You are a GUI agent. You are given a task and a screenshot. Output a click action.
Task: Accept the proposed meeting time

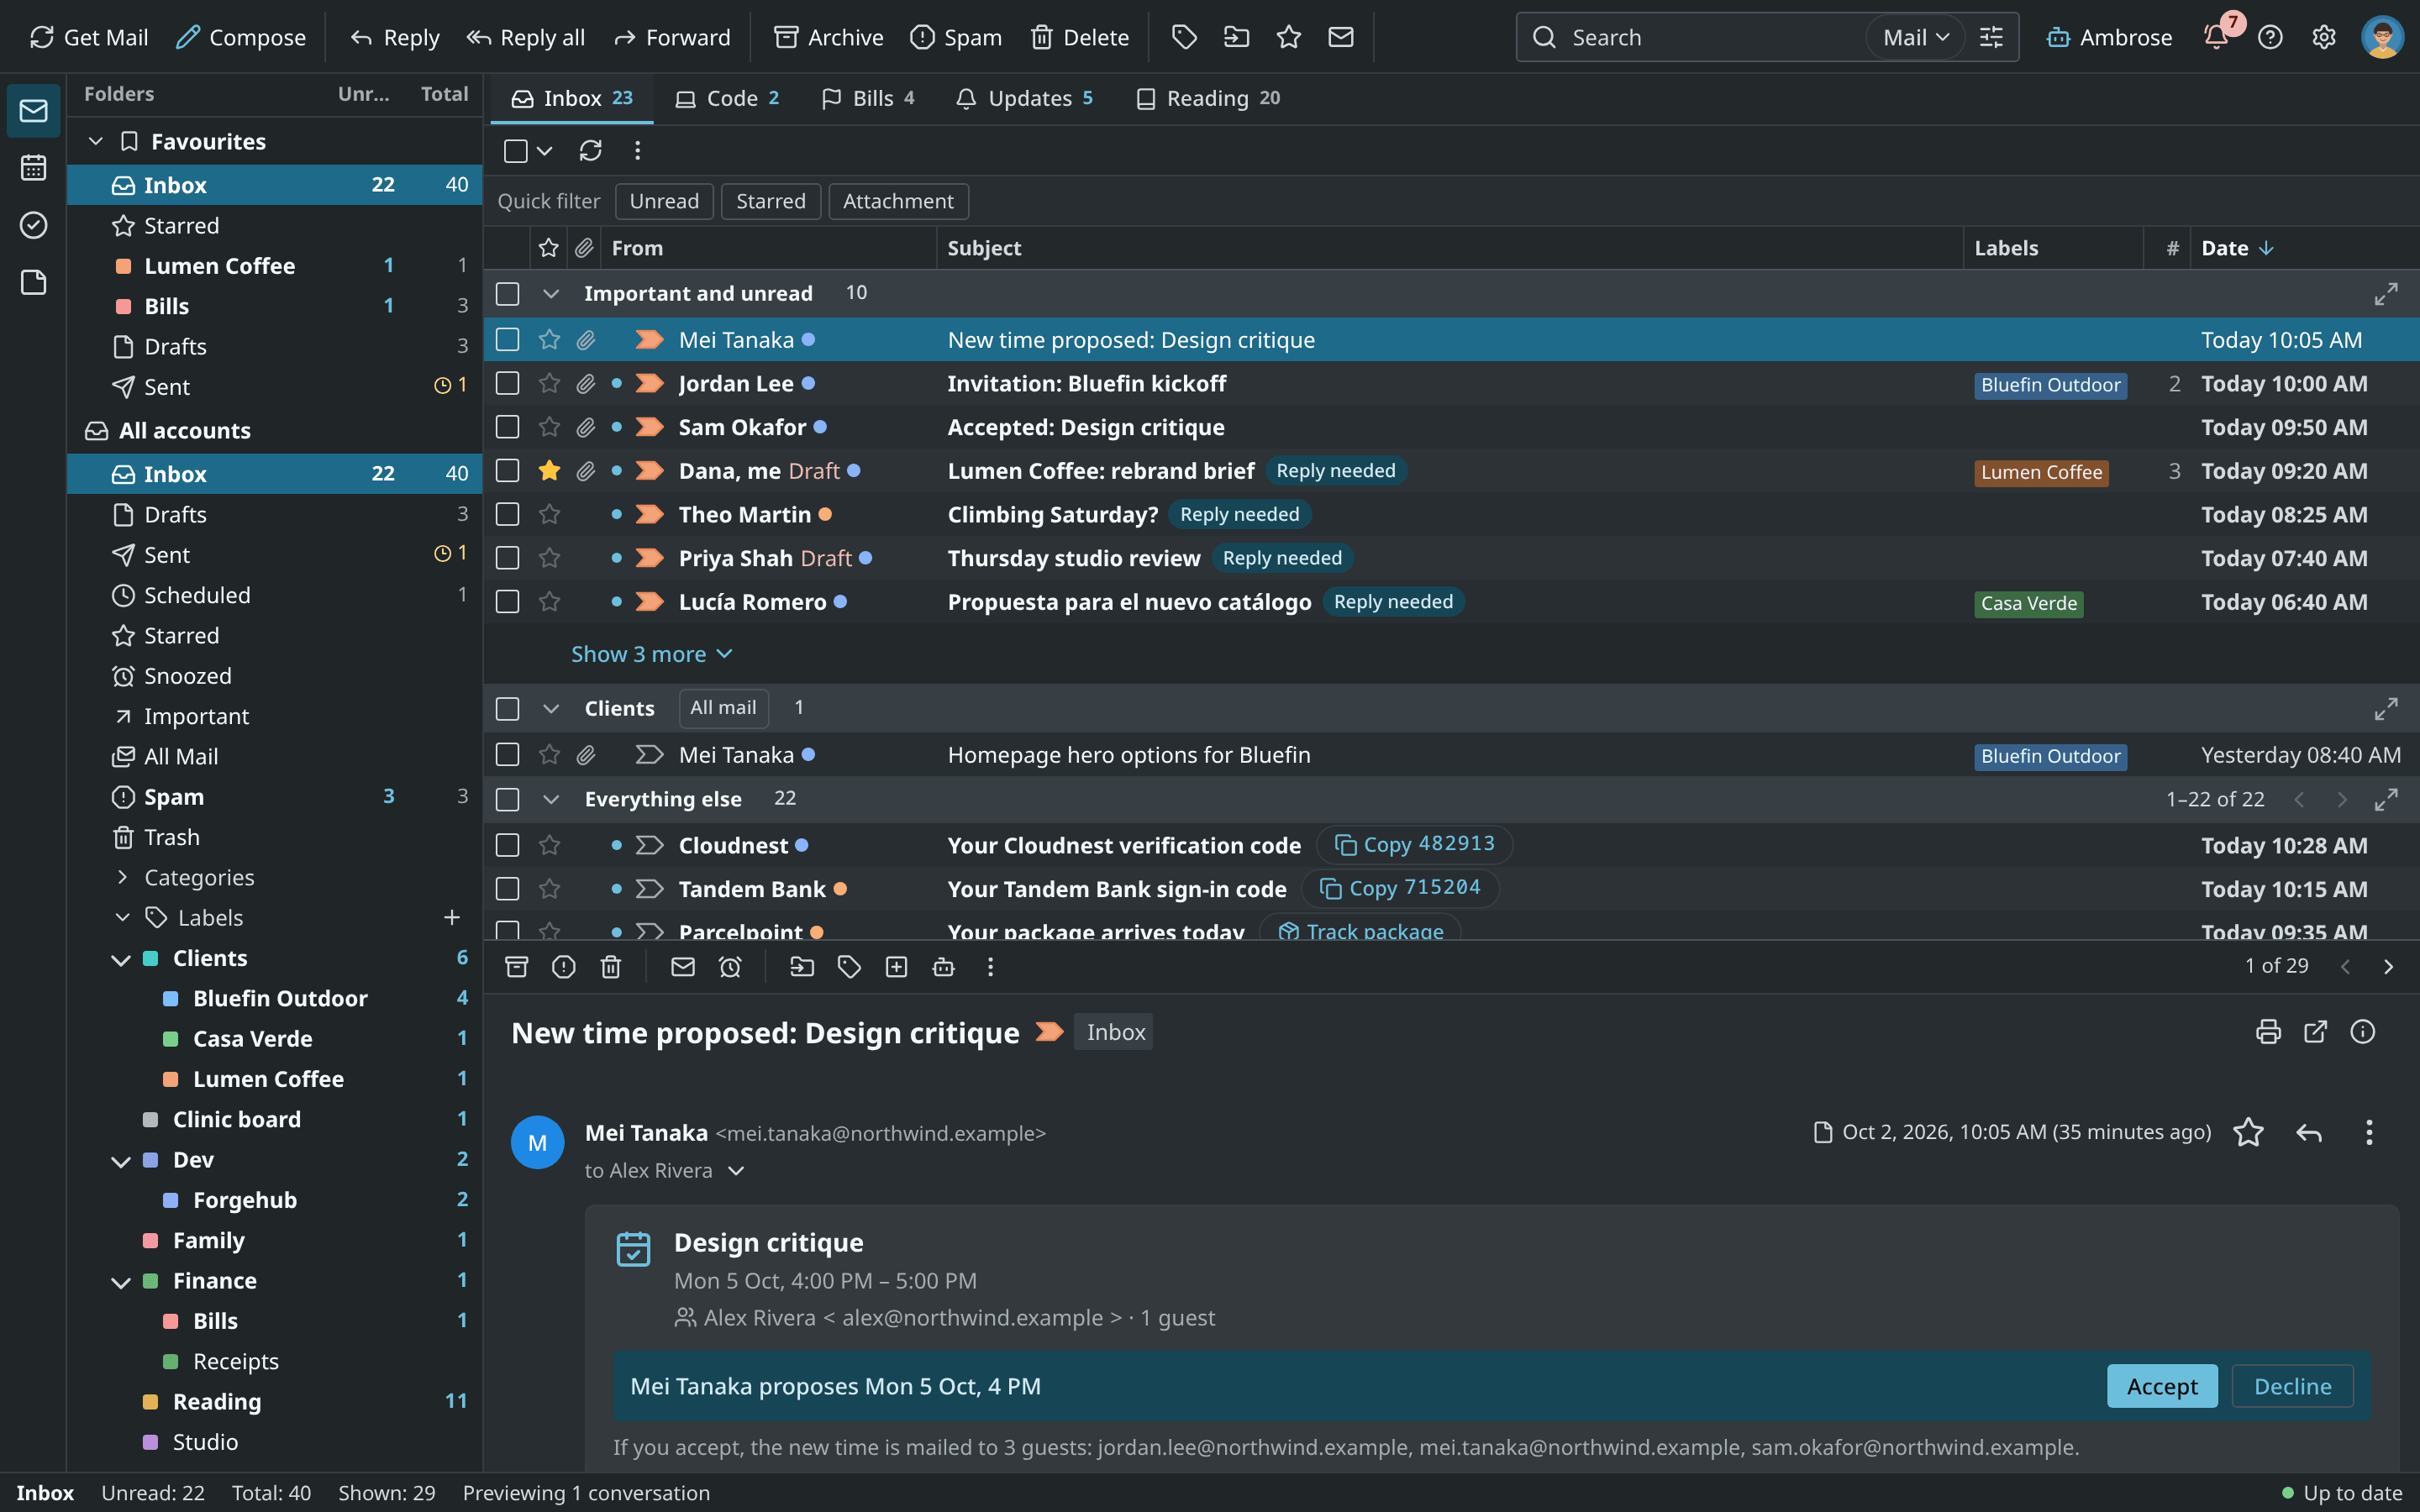click(2162, 1386)
